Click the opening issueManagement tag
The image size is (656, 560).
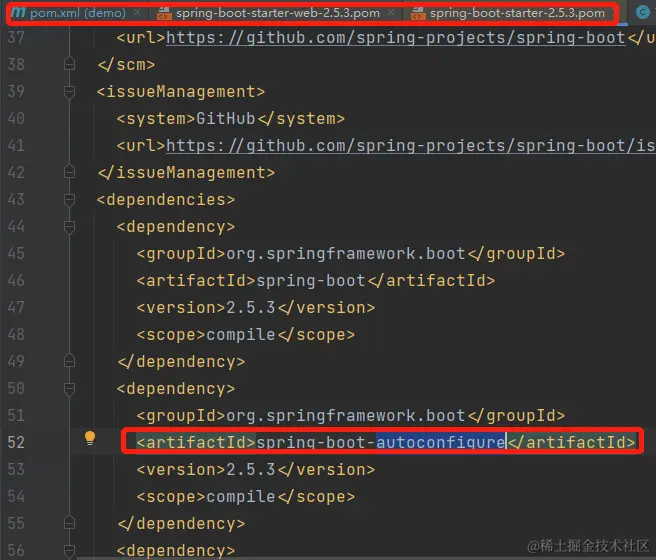point(181,92)
